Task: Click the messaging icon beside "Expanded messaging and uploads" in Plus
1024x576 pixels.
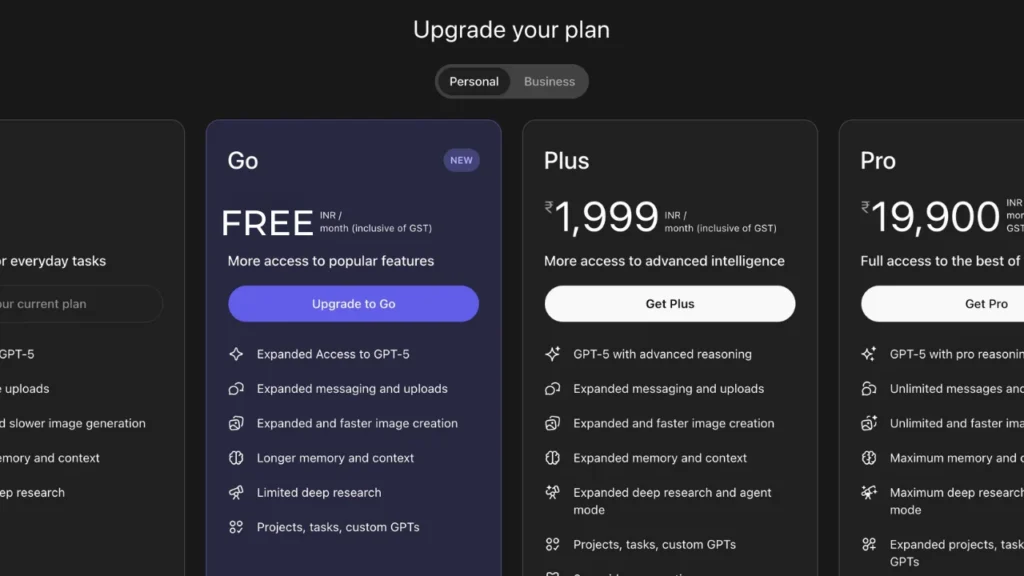Action: 552,389
